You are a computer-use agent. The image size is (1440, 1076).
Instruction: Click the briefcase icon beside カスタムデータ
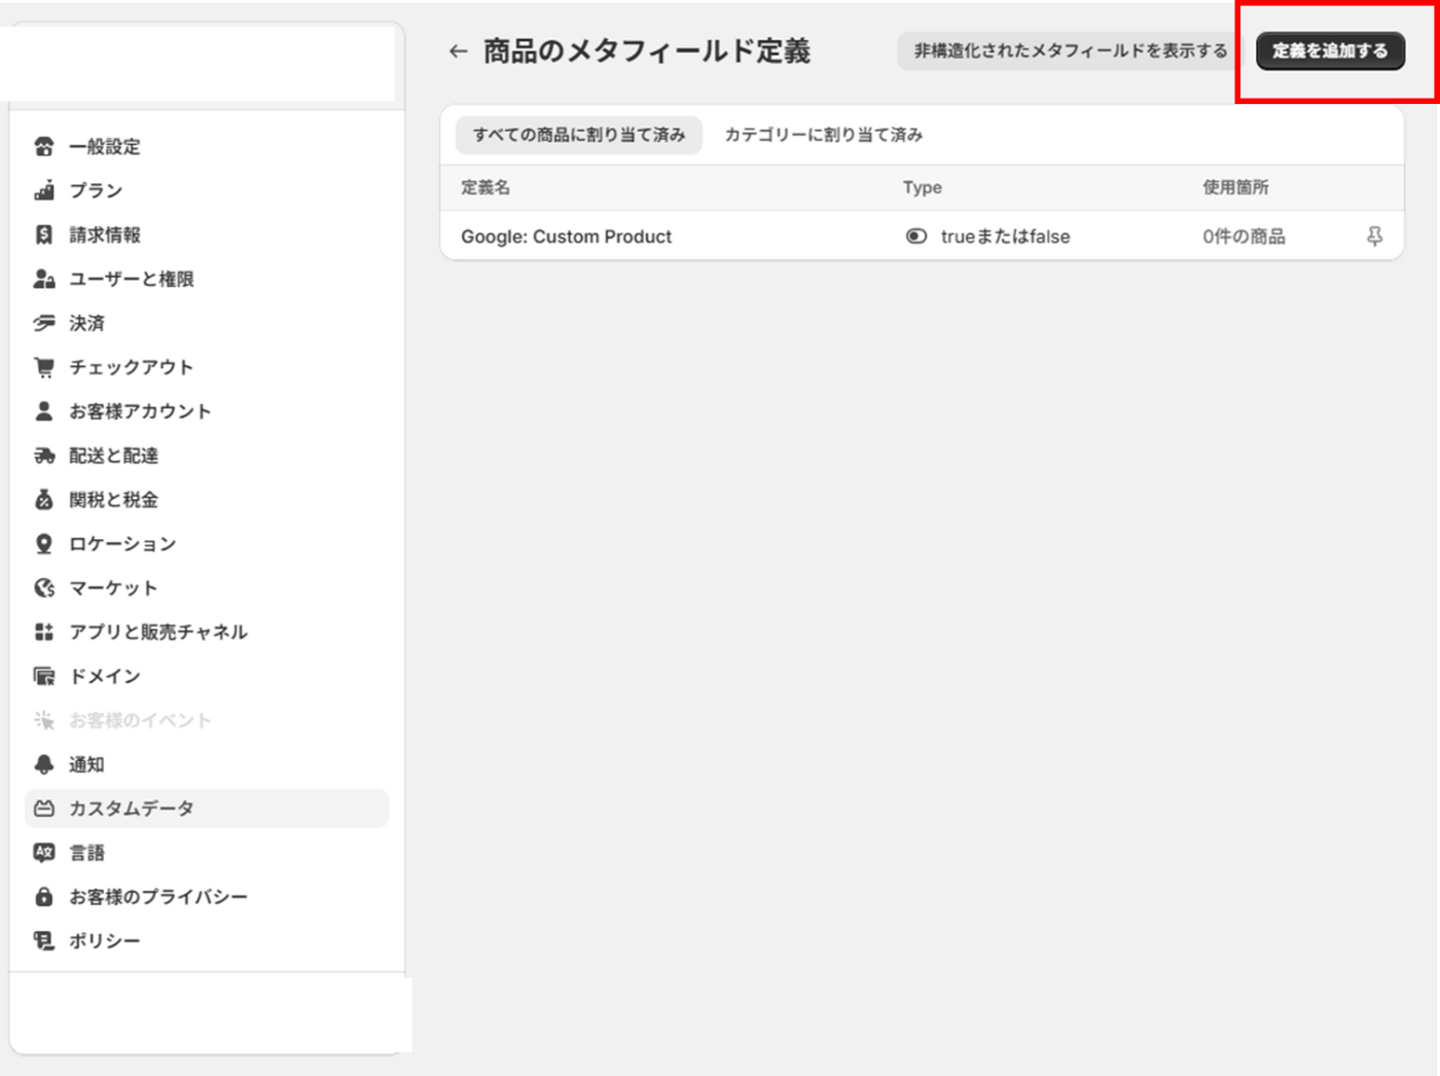point(44,809)
